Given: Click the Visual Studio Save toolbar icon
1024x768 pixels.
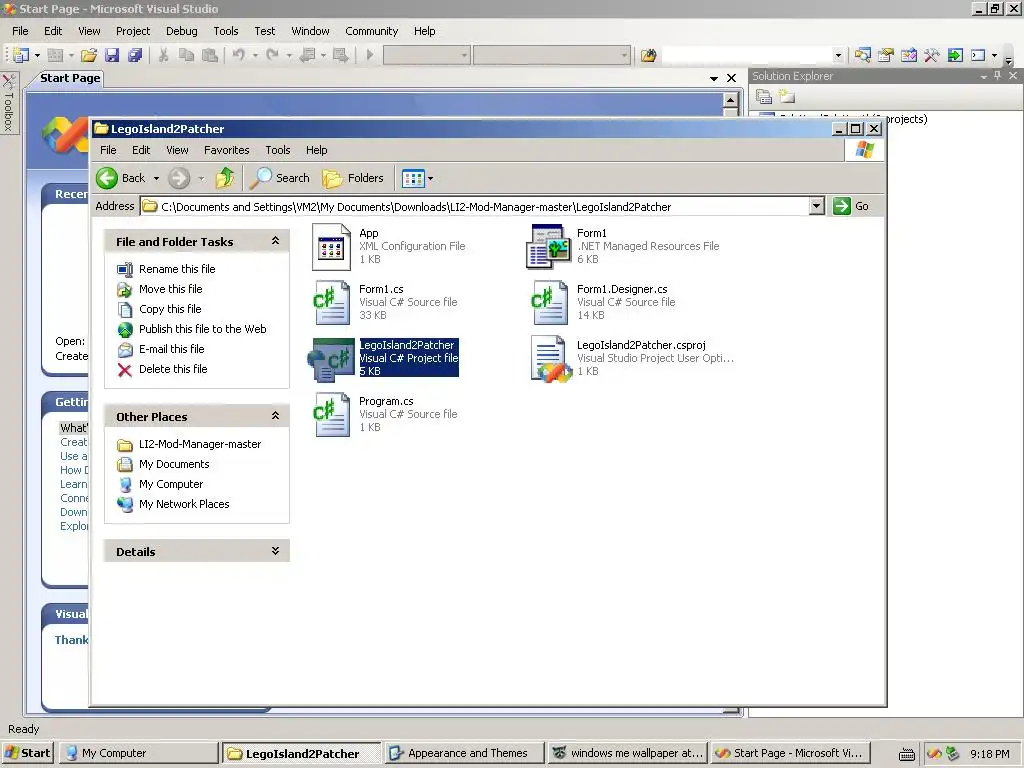Looking at the screenshot, I should point(112,56).
